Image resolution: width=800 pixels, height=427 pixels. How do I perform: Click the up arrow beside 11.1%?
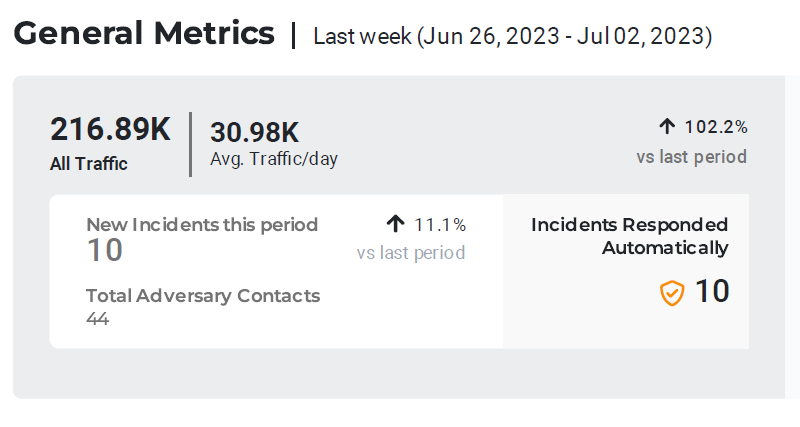click(x=395, y=224)
